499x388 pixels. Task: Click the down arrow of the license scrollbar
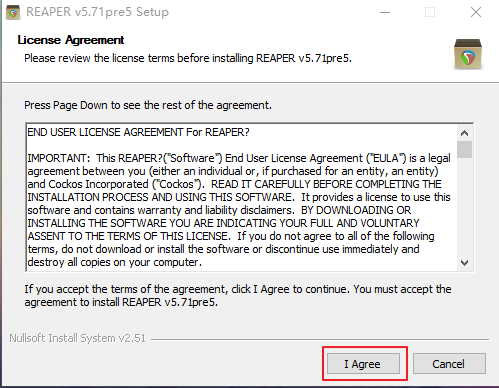coord(464,263)
